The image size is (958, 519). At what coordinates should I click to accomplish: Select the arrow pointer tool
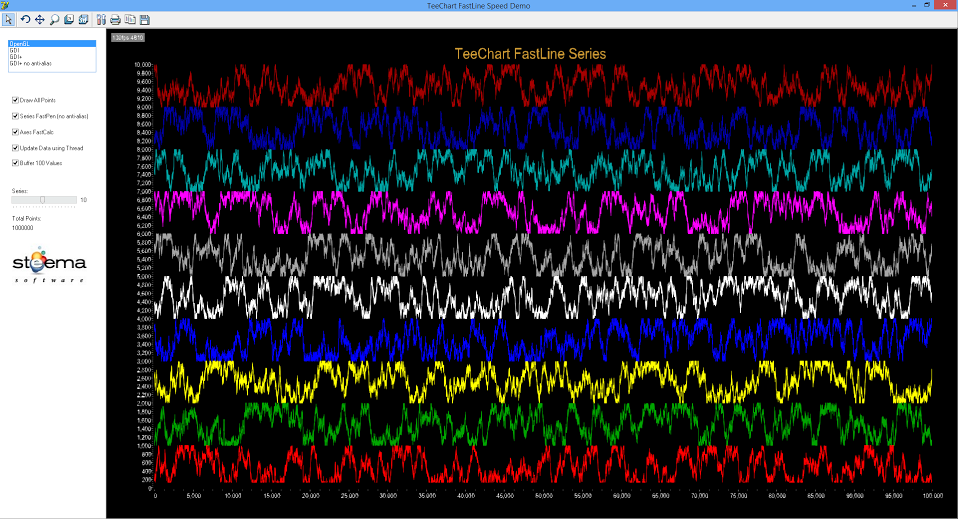pos(9,20)
